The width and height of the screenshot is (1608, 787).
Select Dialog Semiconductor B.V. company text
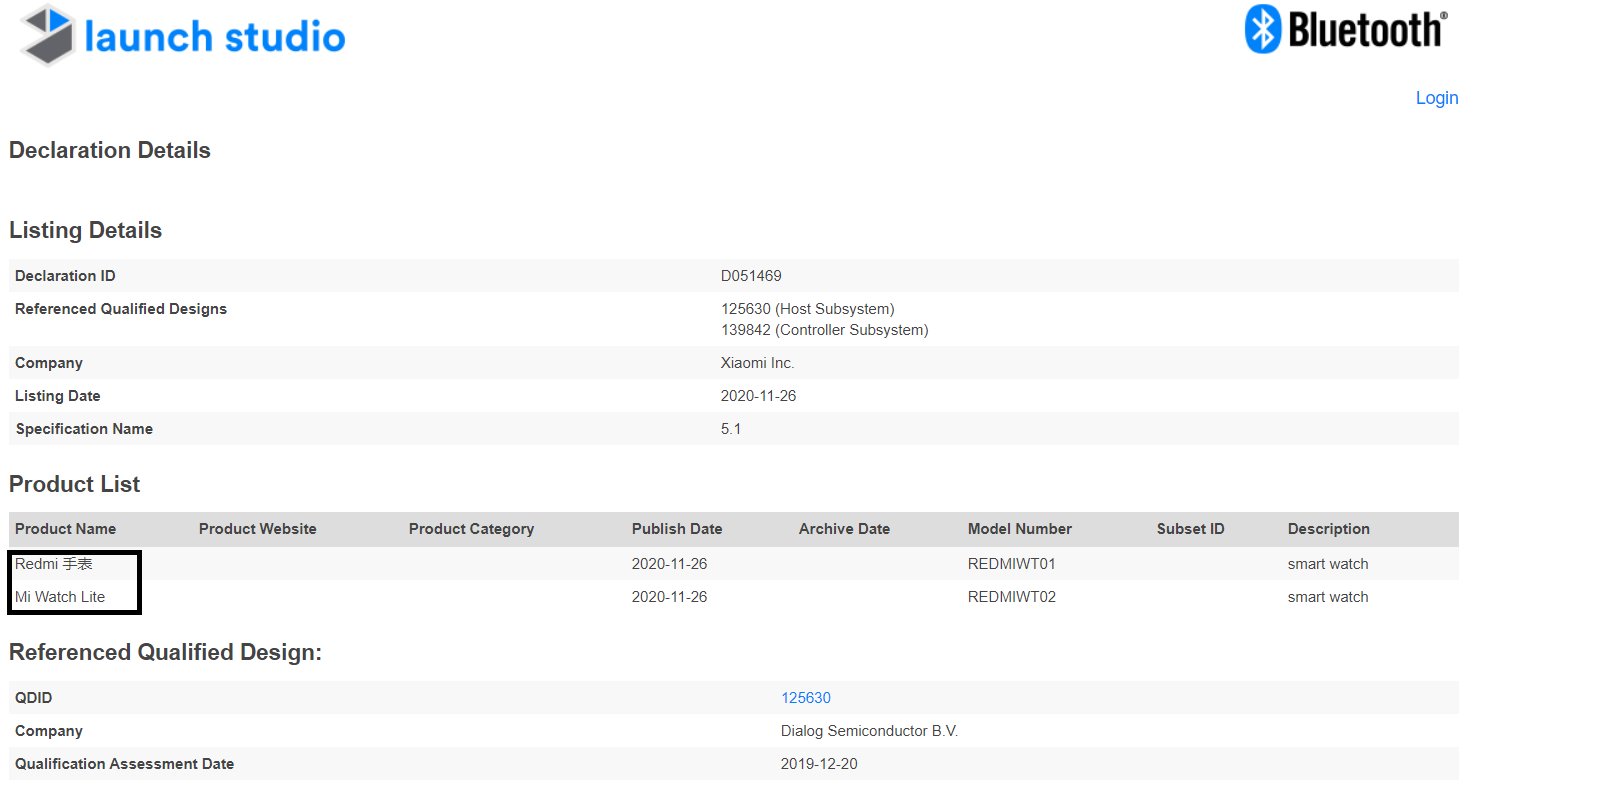tap(869, 731)
